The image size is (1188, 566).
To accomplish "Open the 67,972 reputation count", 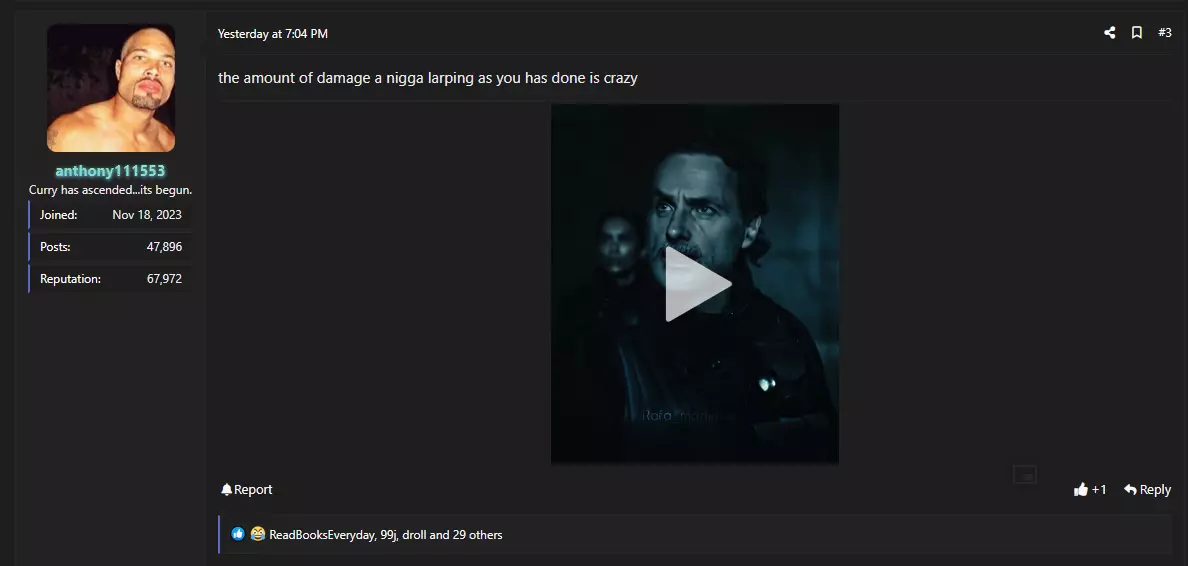I will 164,279.
